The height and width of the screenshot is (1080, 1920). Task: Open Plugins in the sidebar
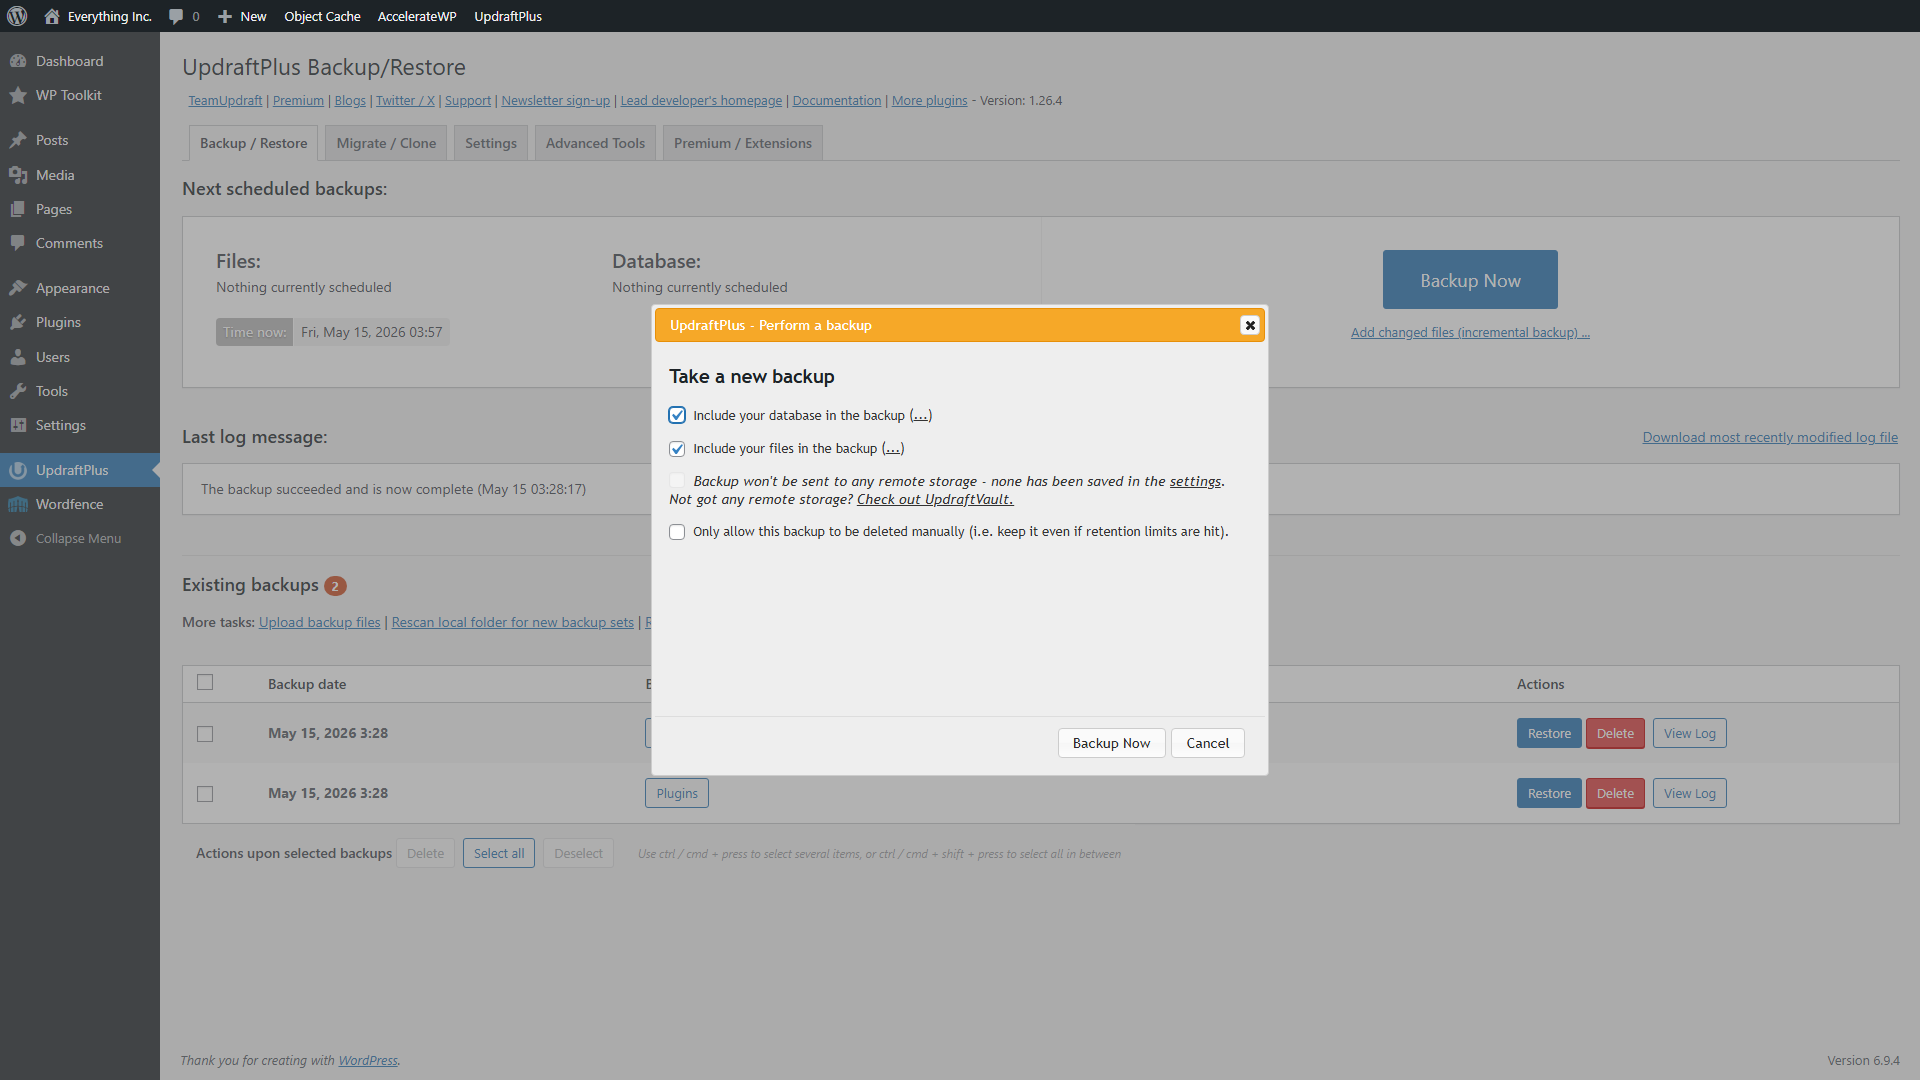[x=80, y=322]
